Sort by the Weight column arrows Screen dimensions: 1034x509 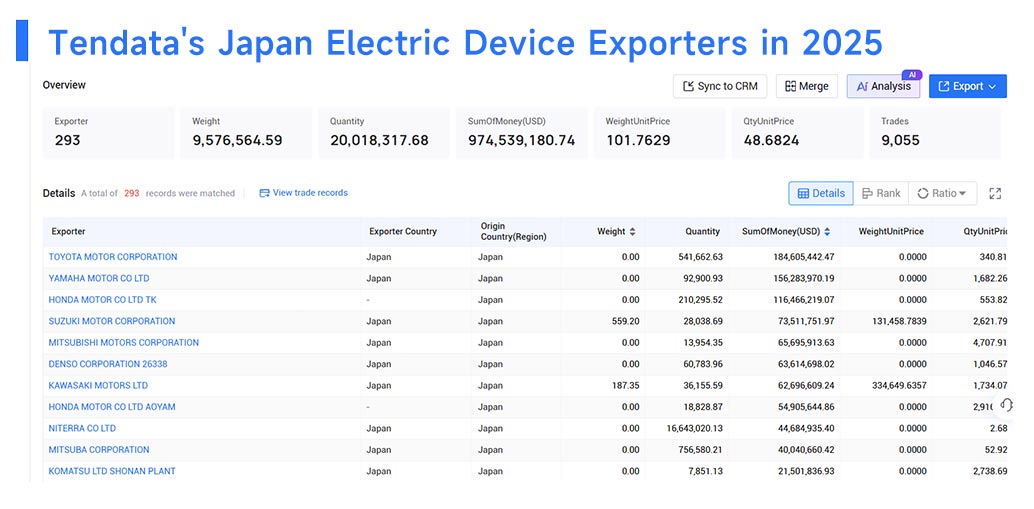[632, 231]
